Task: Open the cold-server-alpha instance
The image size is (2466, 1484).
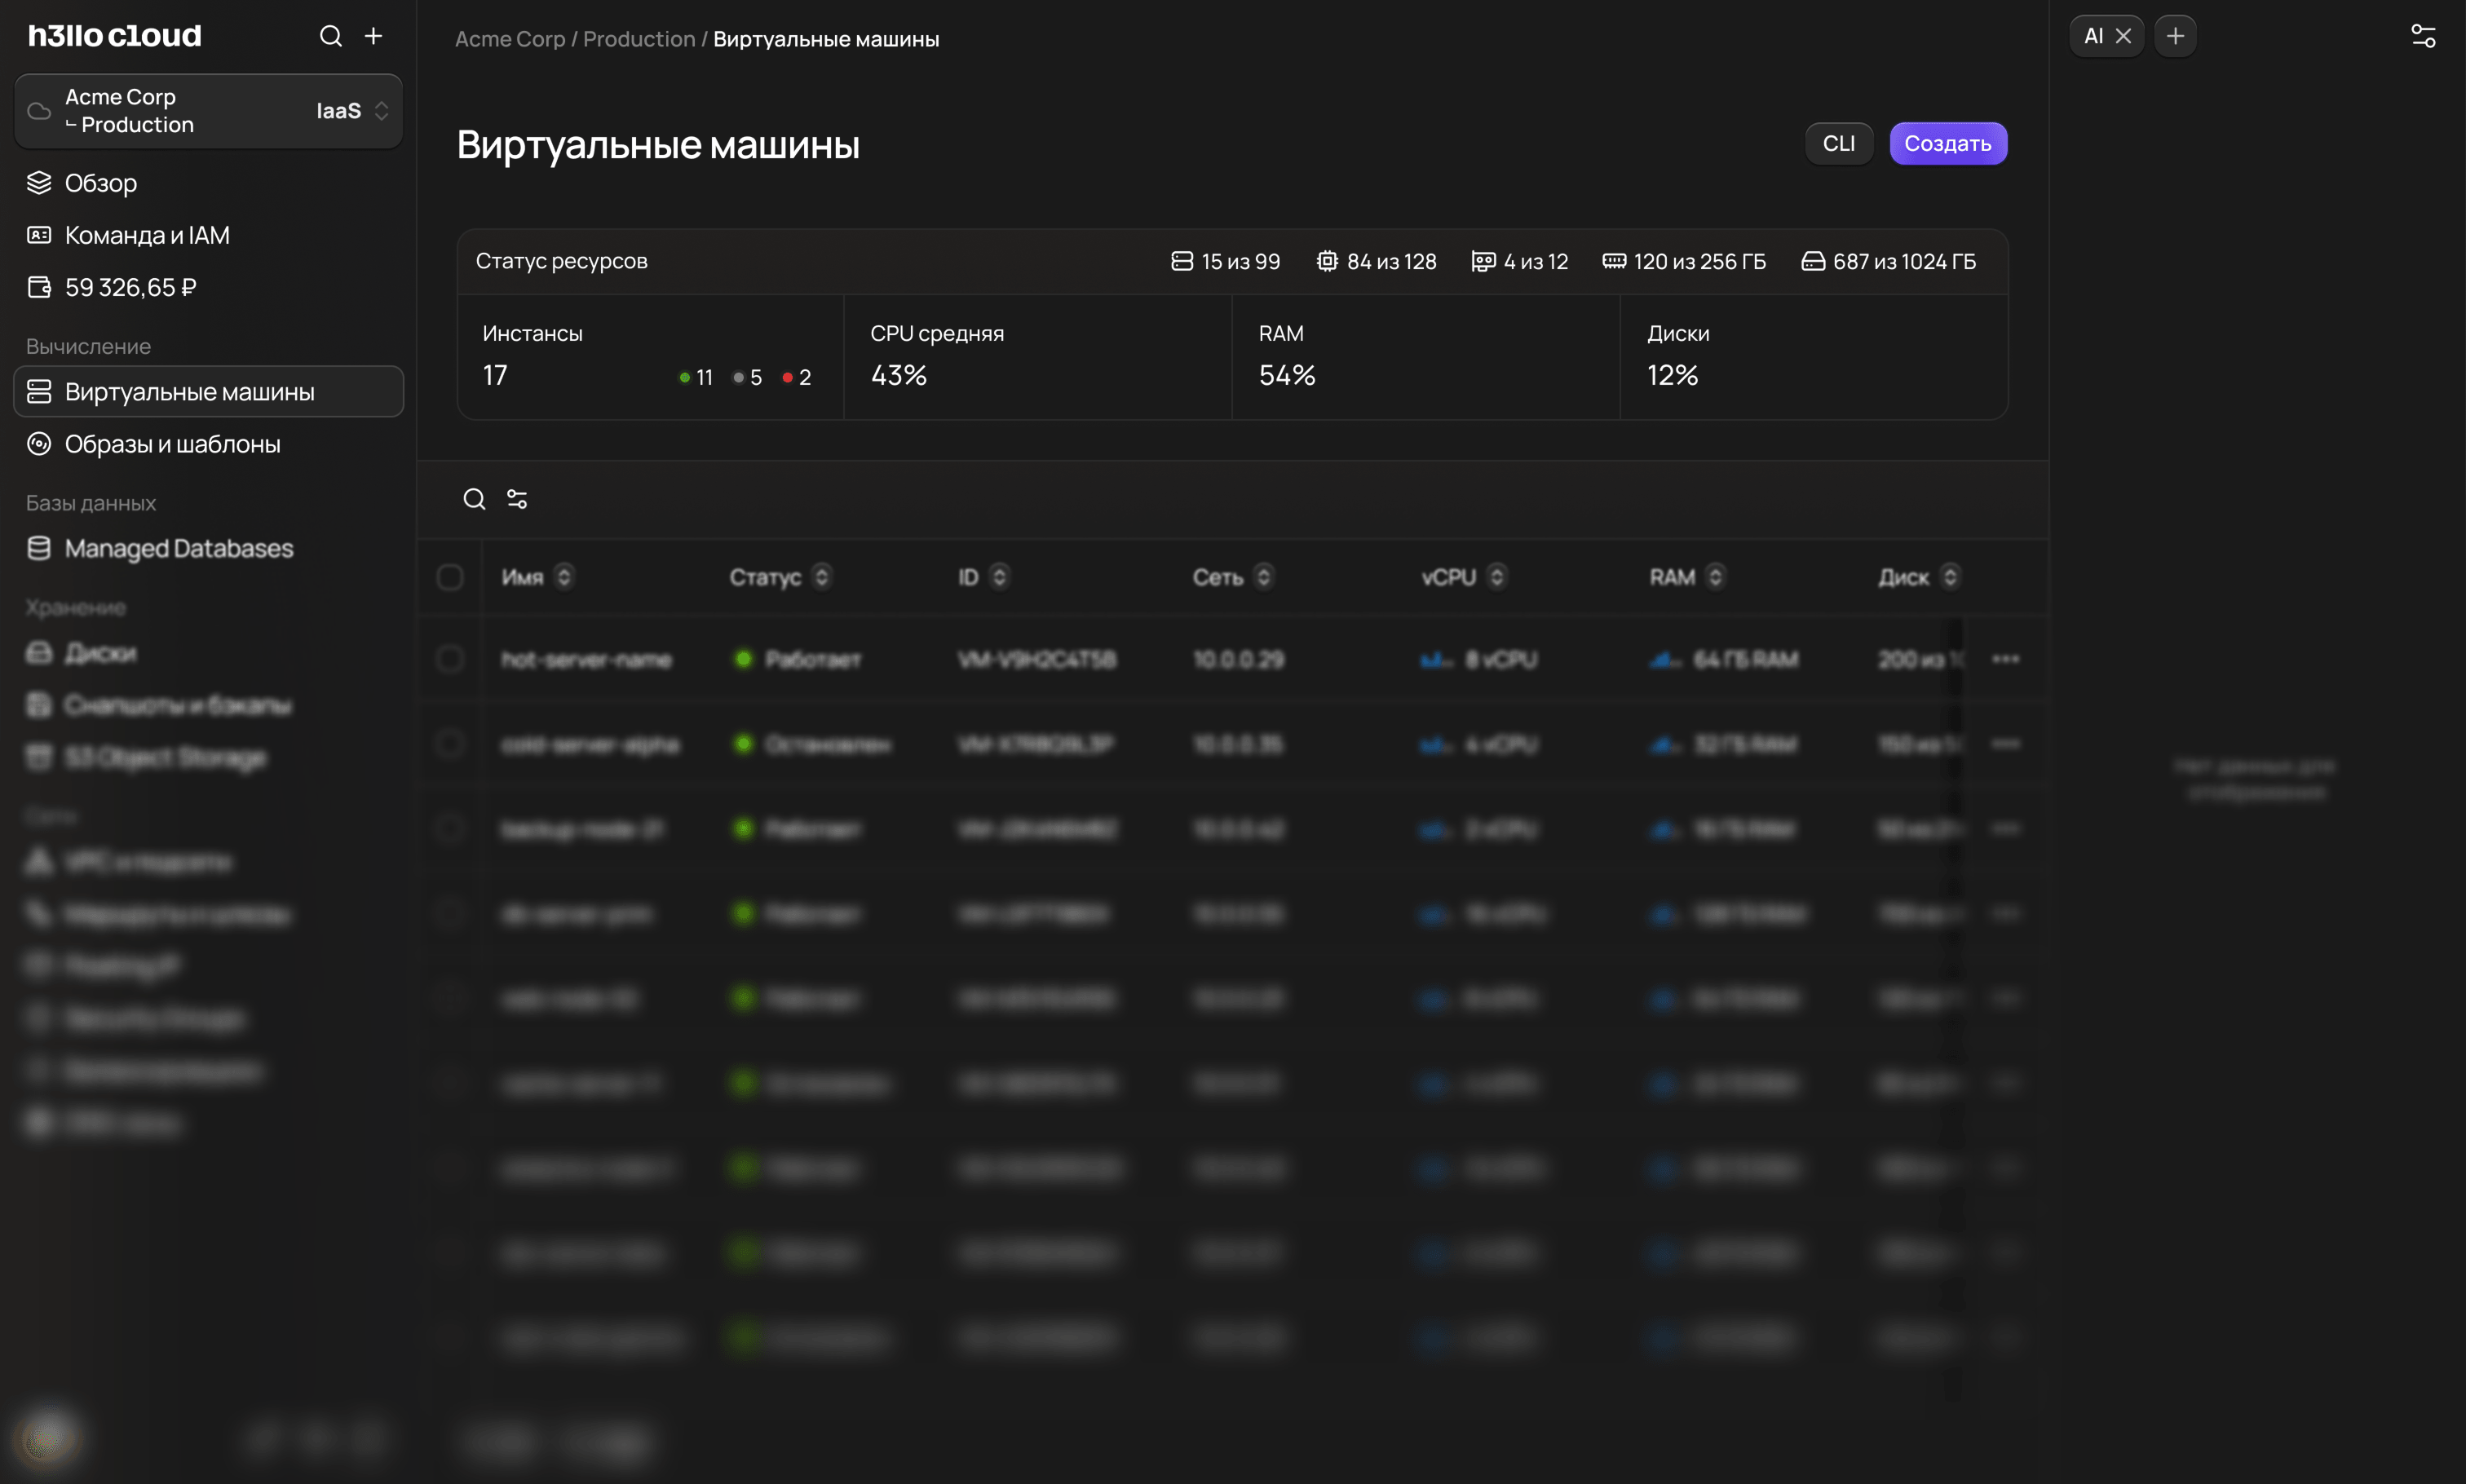Action: (x=590, y=745)
